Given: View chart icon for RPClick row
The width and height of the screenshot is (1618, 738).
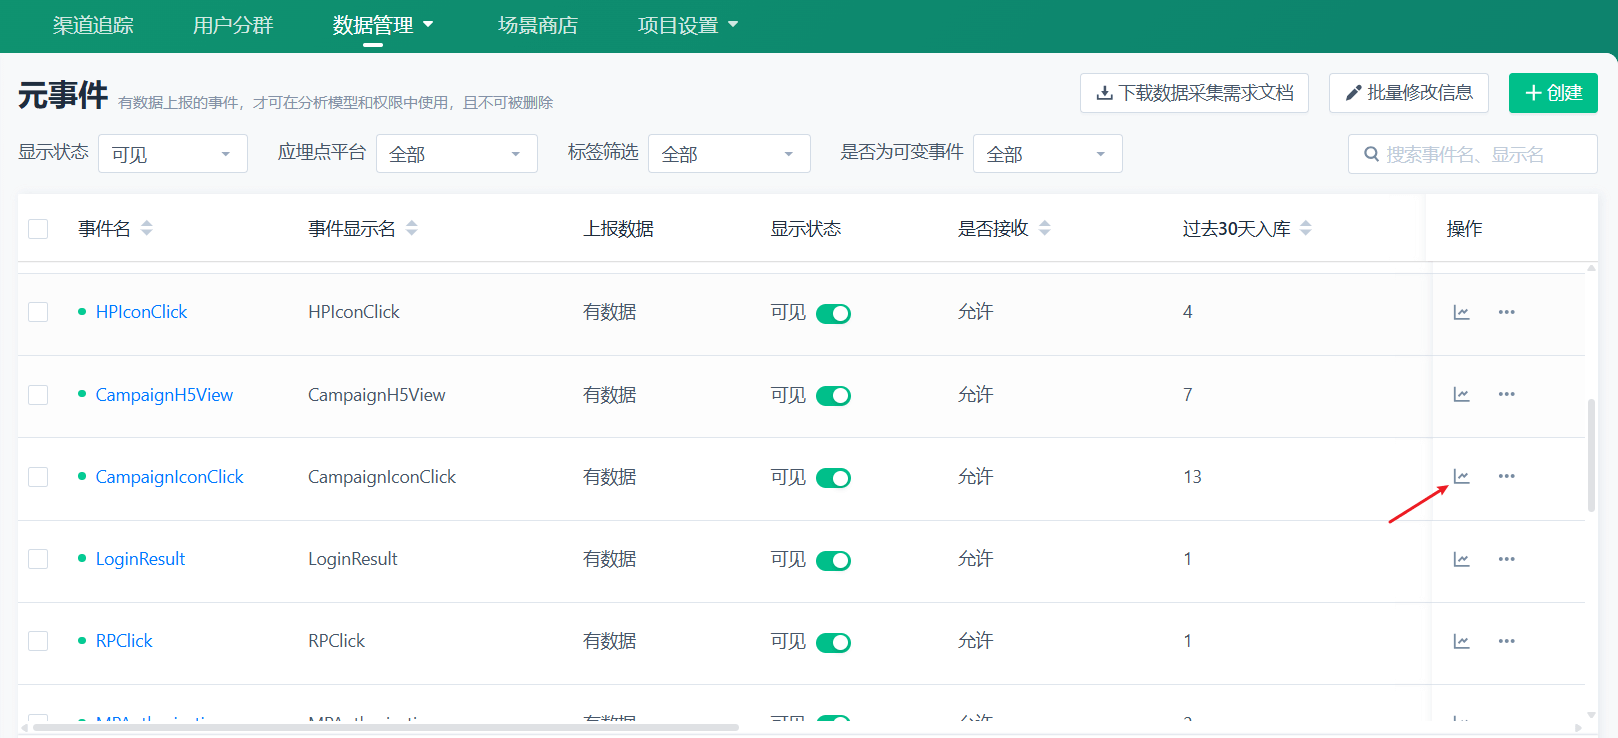Looking at the screenshot, I should (1461, 641).
